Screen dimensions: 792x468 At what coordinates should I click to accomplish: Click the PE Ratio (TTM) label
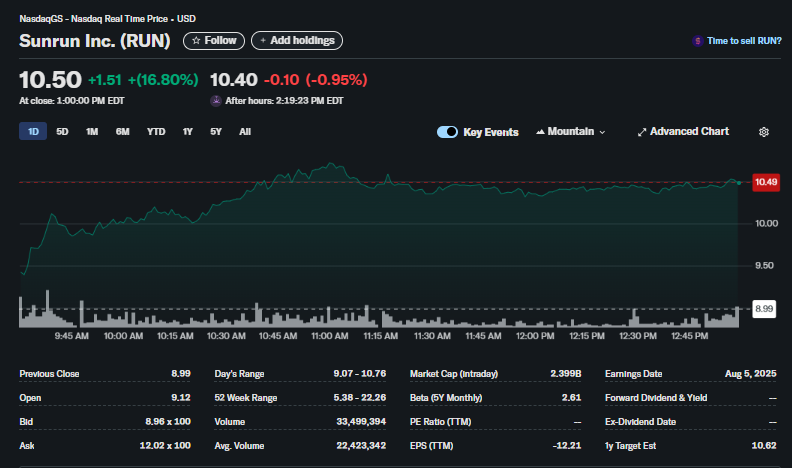coord(440,422)
